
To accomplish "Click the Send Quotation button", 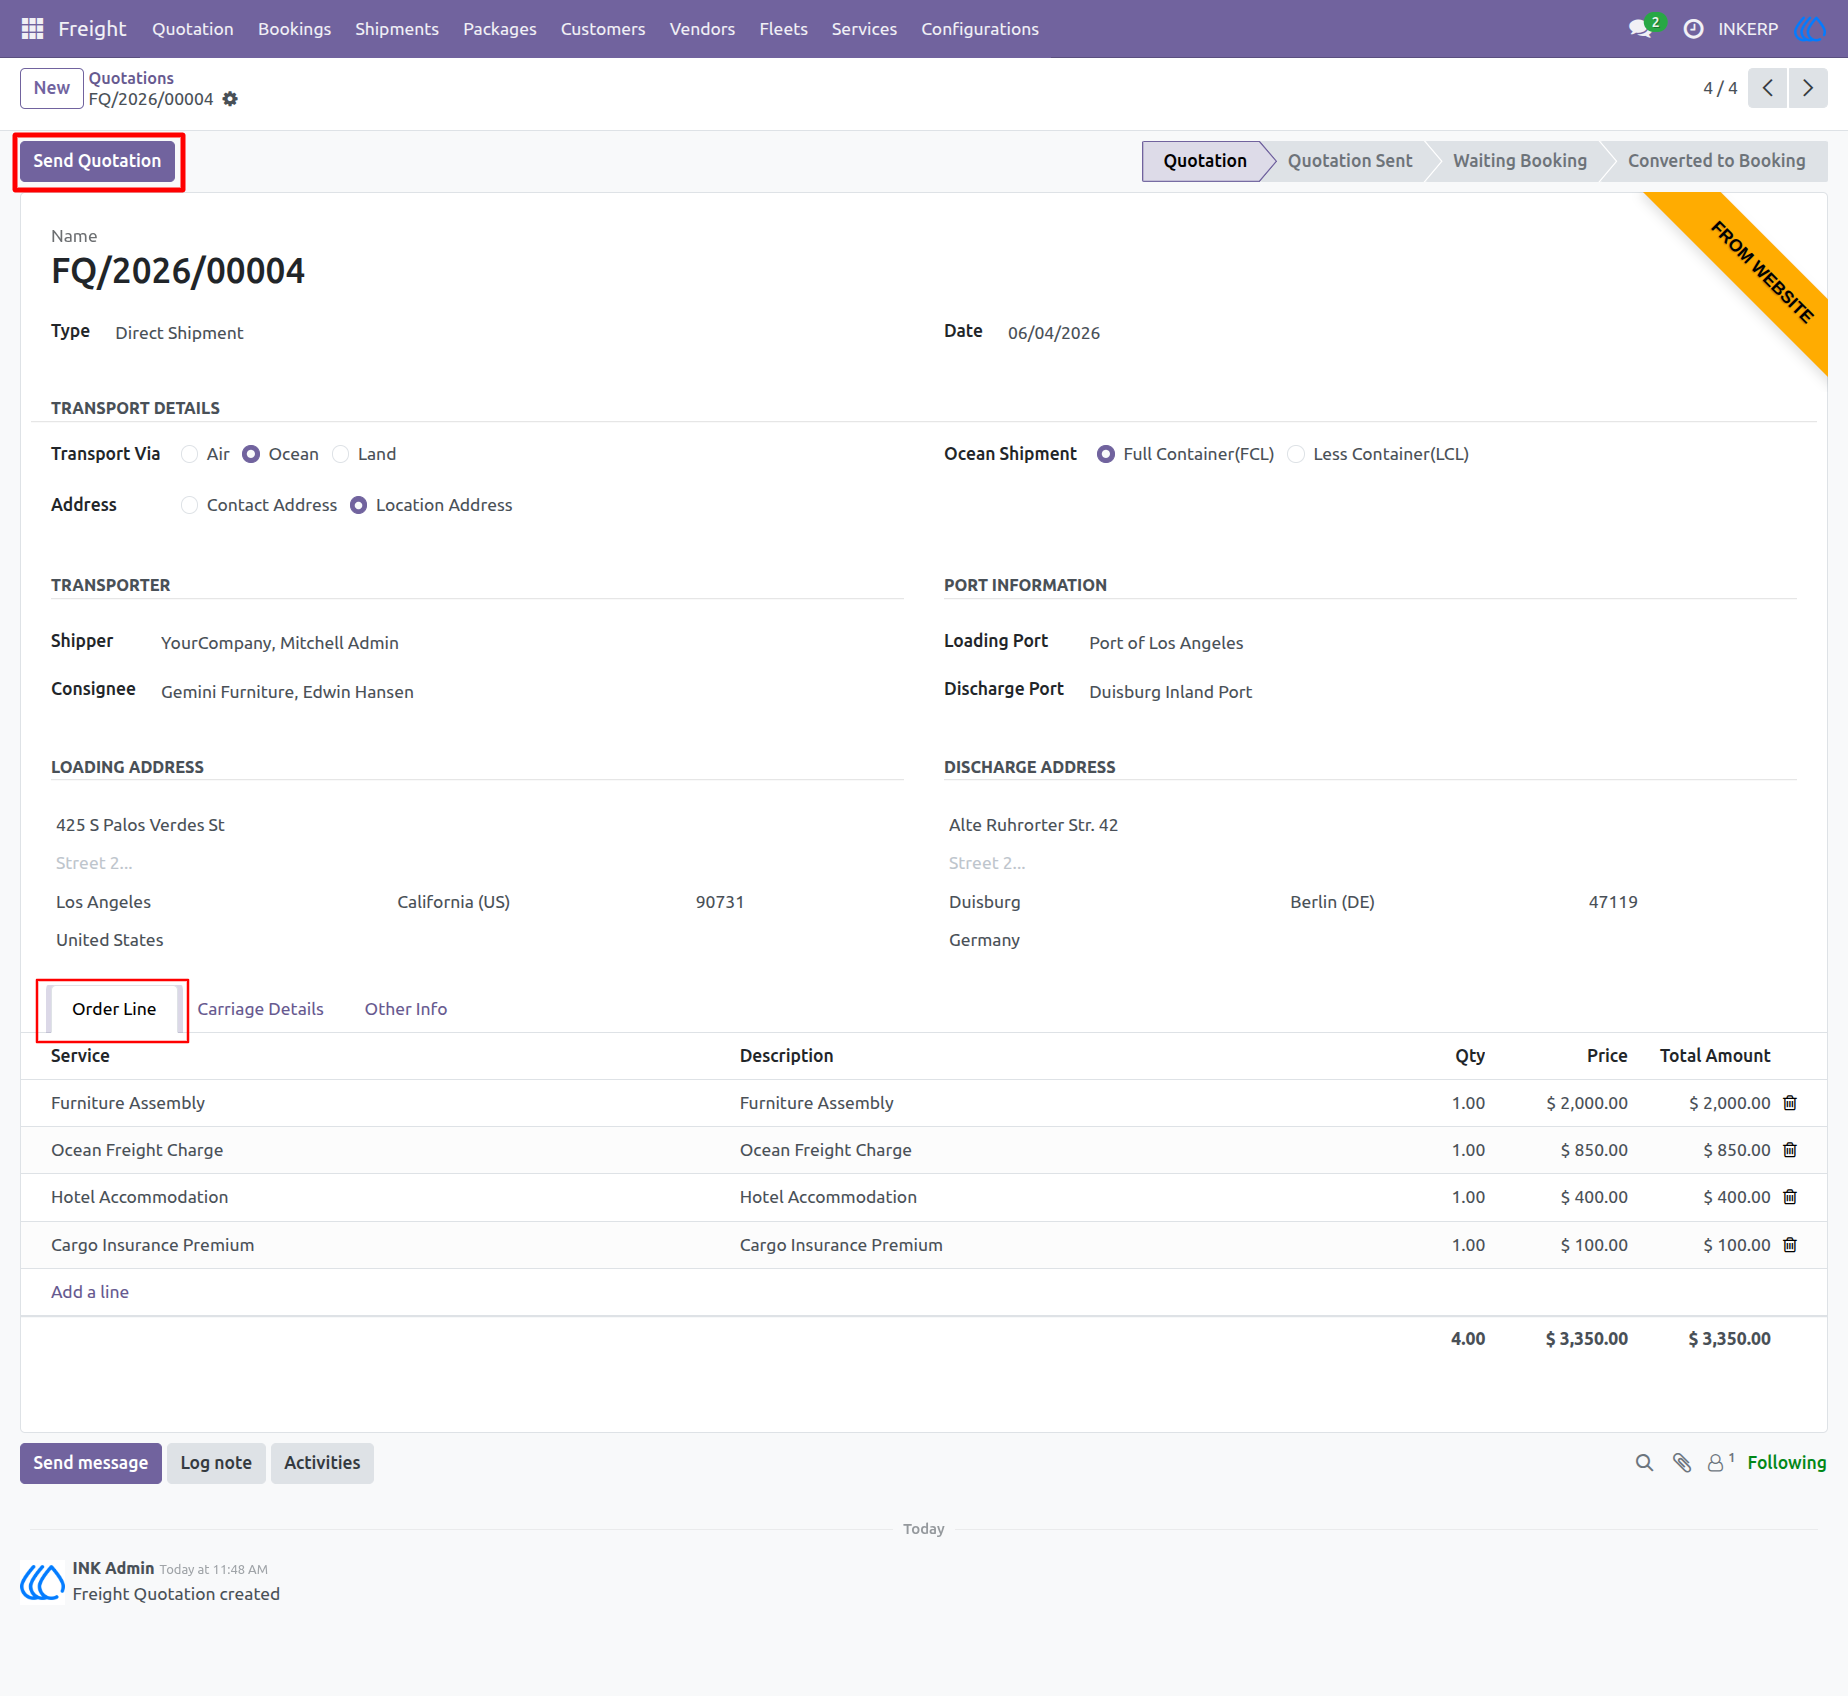I will click(97, 161).
